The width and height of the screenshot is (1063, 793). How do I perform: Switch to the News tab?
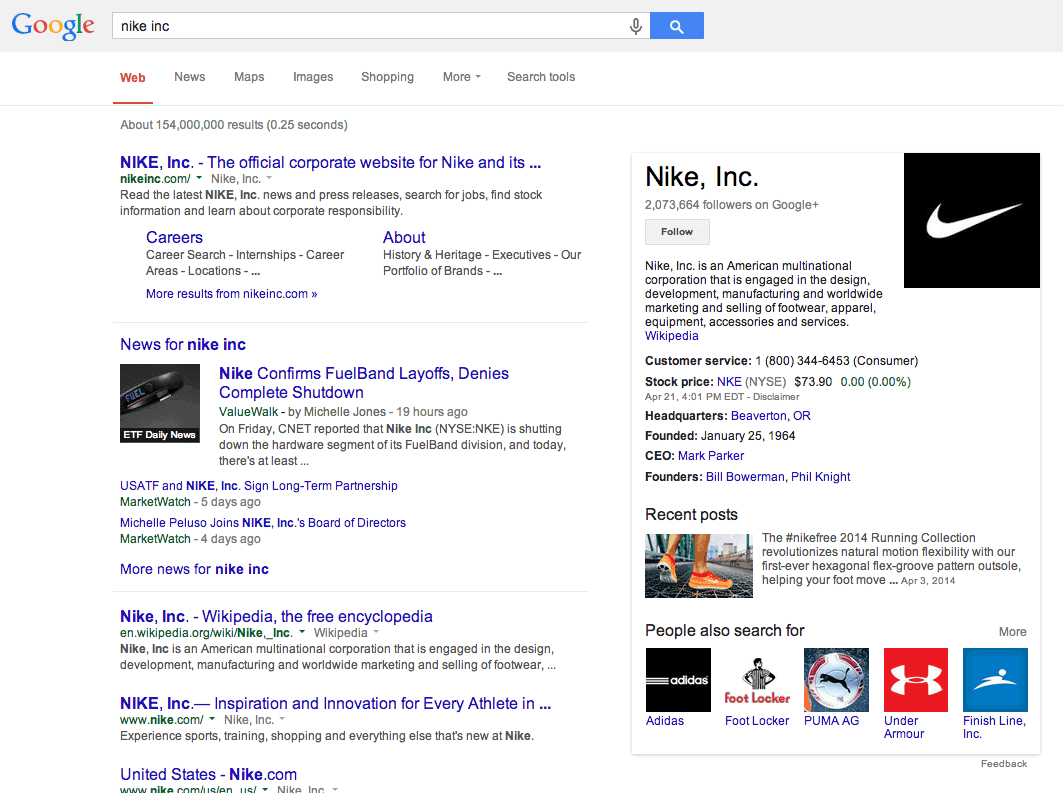click(189, 77)
